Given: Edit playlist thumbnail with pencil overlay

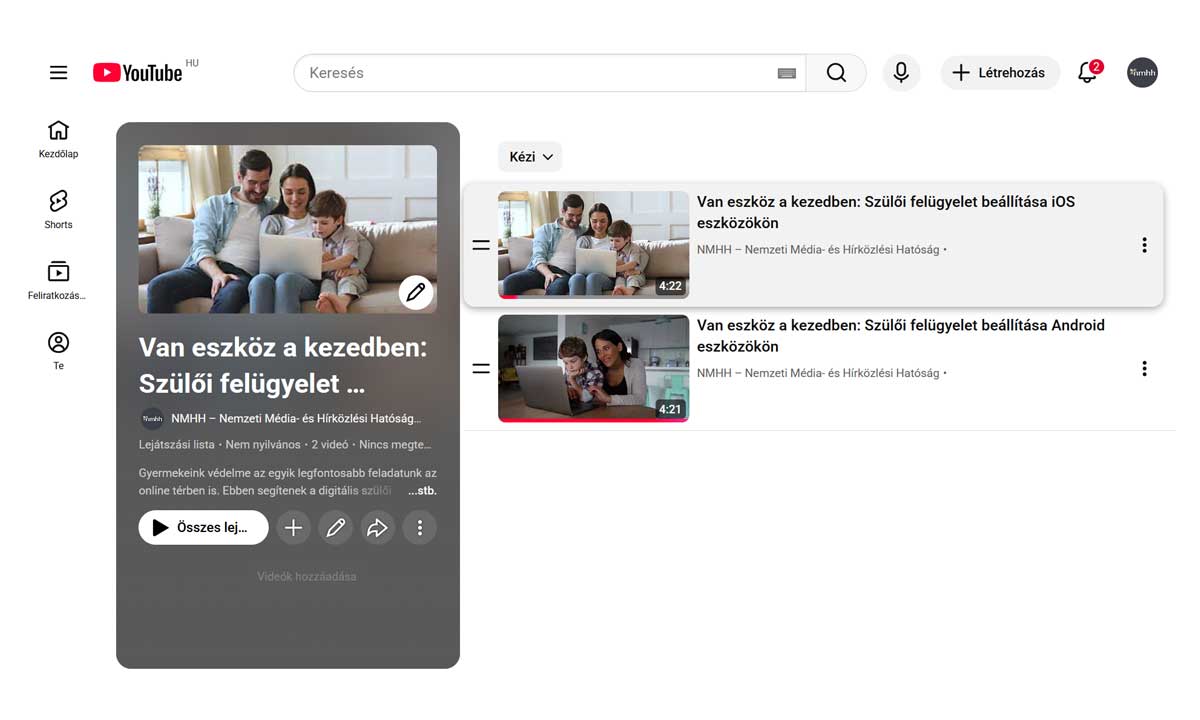Looking at the screenshot, I should coord(416,293).
